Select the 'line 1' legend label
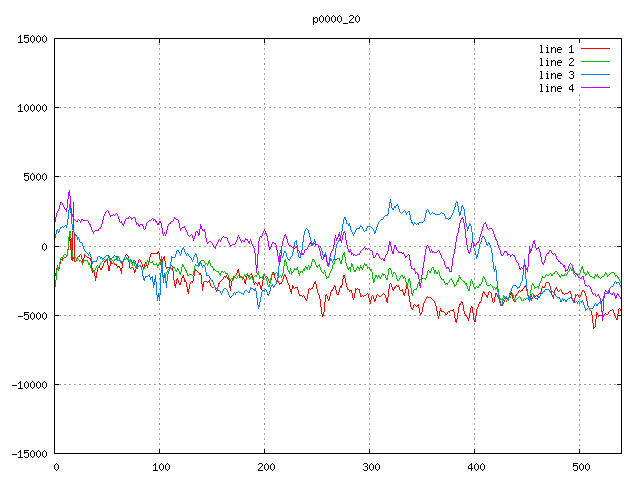640x480 pixels. pos(557,49)
